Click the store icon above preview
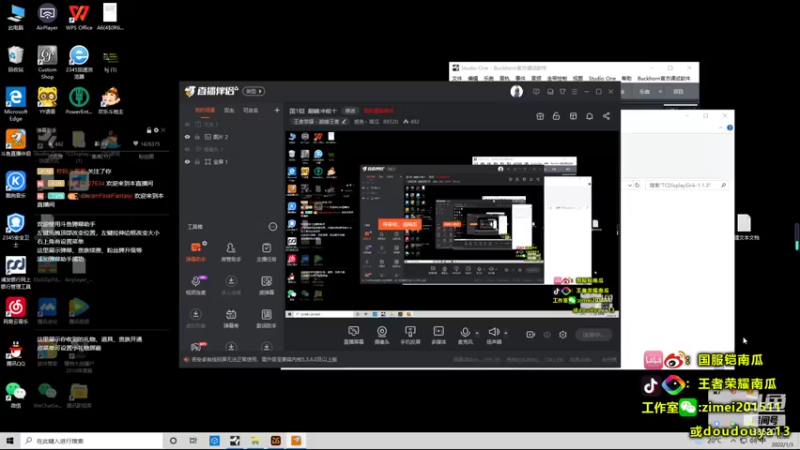 pos(573,116)
